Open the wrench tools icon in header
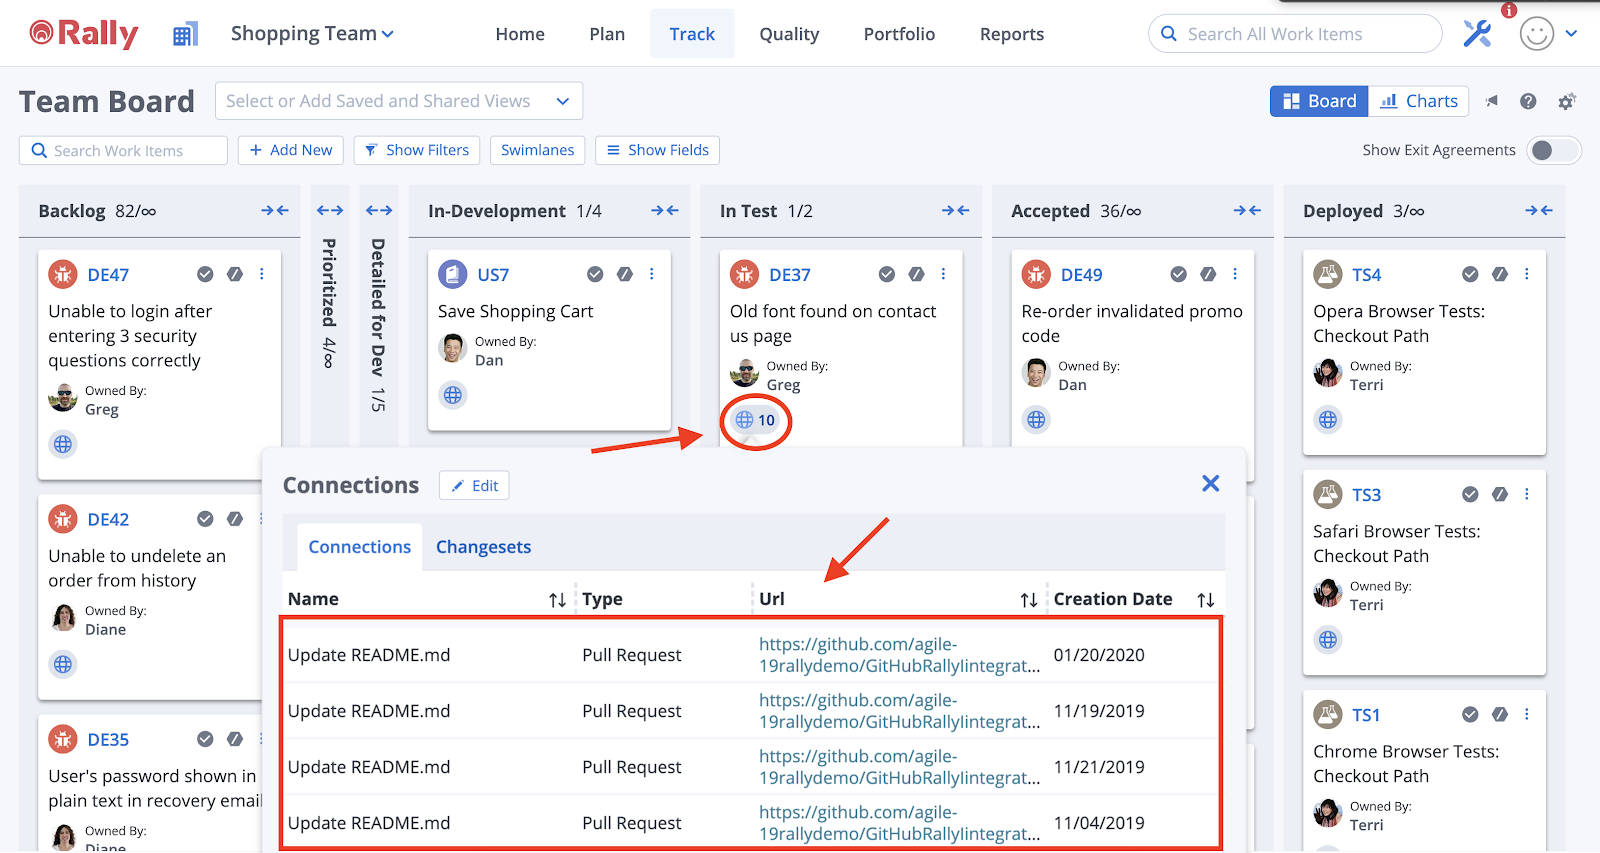1600x853 pixels. (1477, 34)
